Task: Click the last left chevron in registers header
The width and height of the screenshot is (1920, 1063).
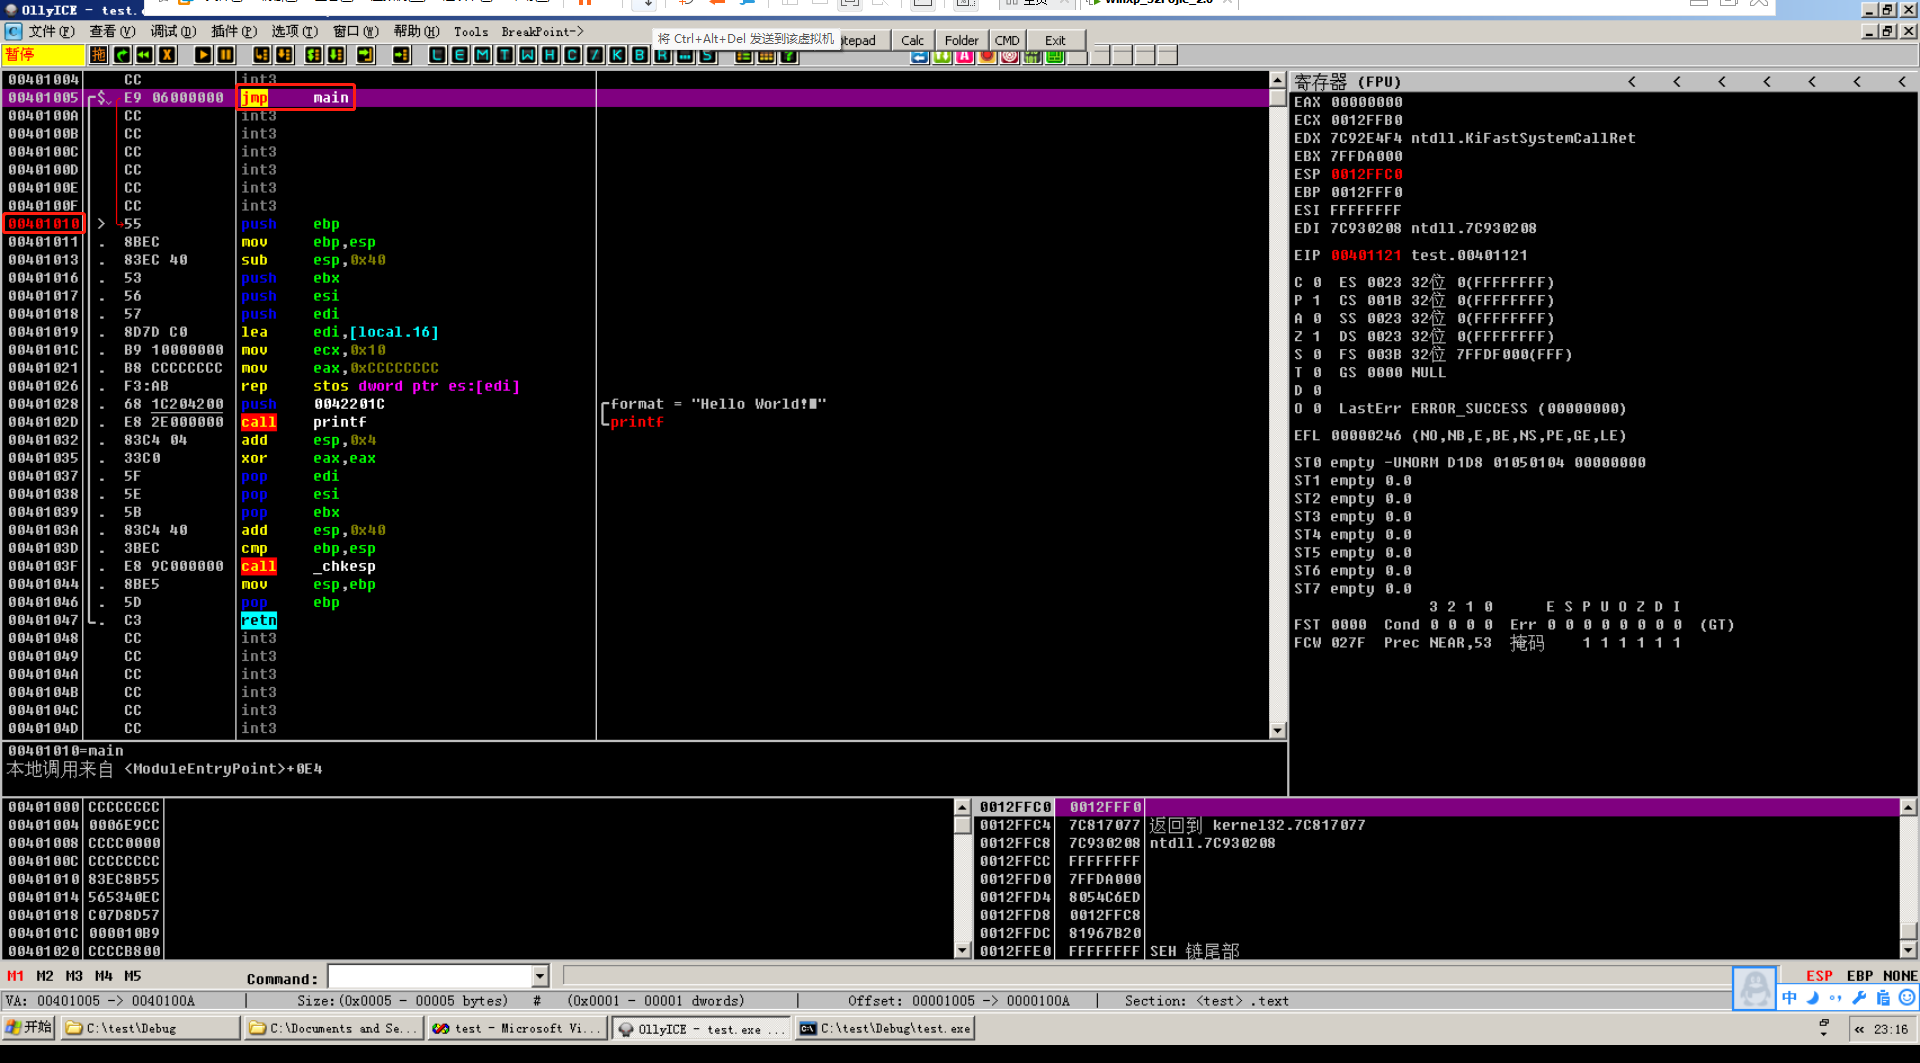Action: point(1902,82)
